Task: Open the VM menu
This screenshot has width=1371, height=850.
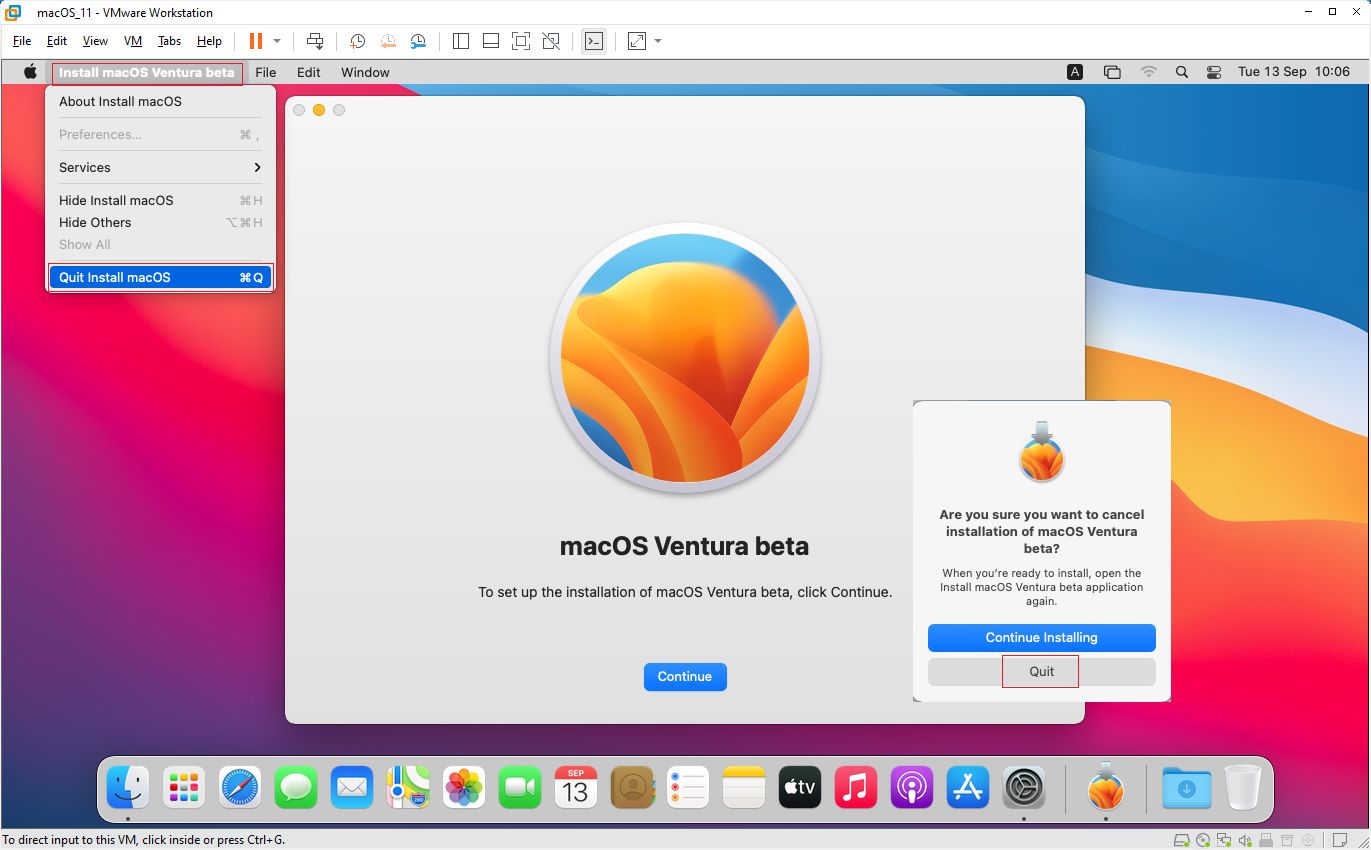Action: click(133, 41)
